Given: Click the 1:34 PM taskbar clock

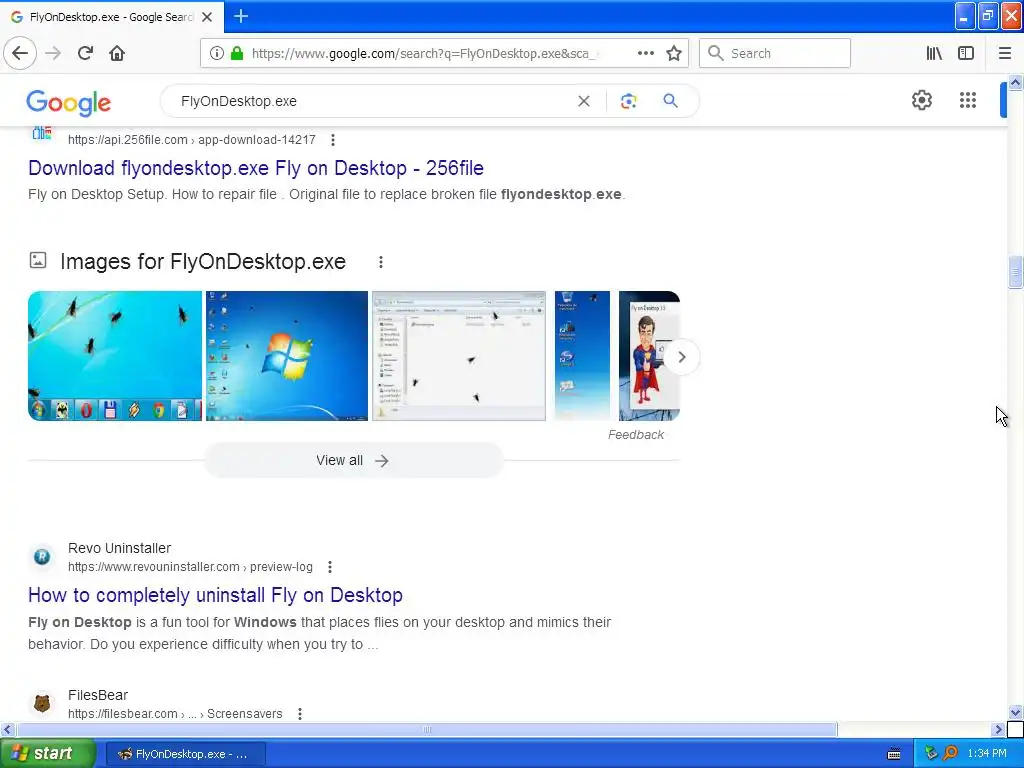Looking at the screenshot, I should point(987,753).
